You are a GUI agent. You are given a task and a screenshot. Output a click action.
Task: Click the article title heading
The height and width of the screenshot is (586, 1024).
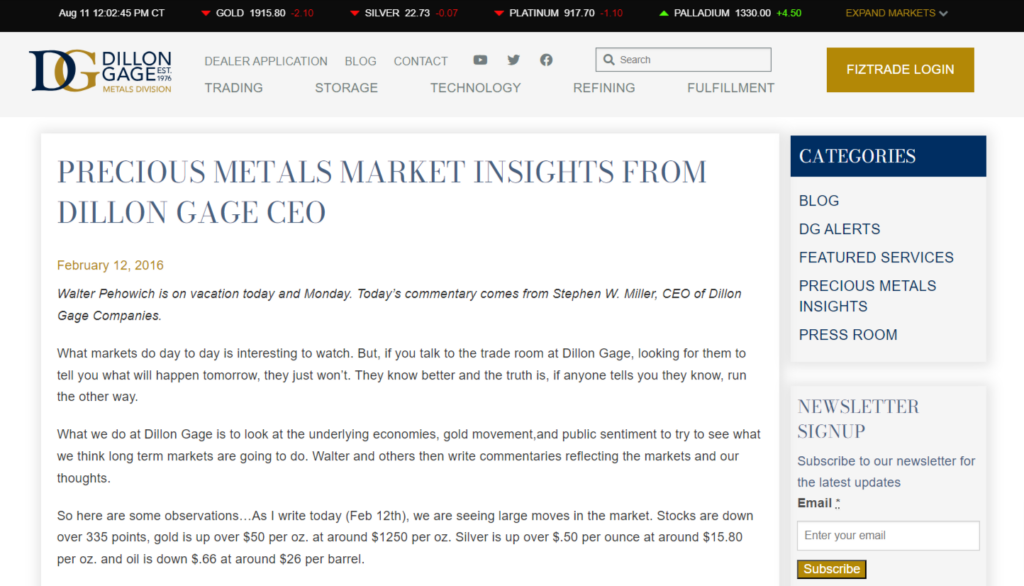click(x=382, y=192)
